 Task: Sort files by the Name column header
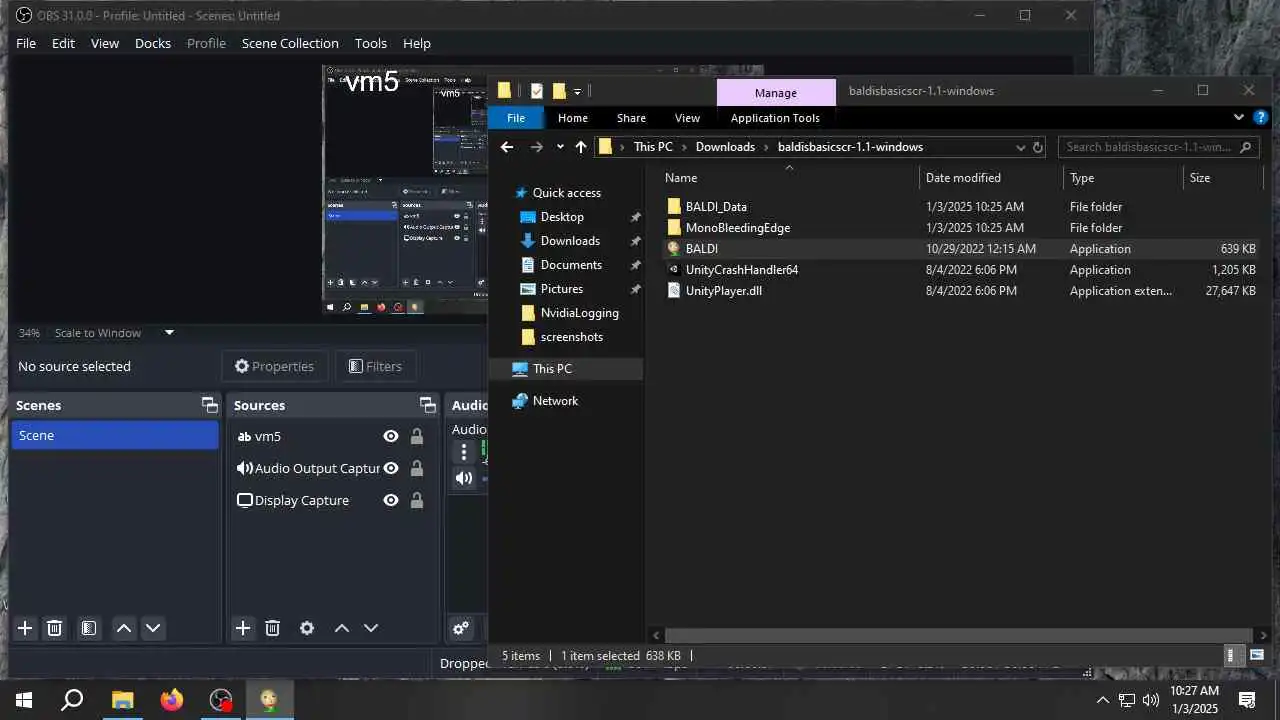click(x=681, y=177)
